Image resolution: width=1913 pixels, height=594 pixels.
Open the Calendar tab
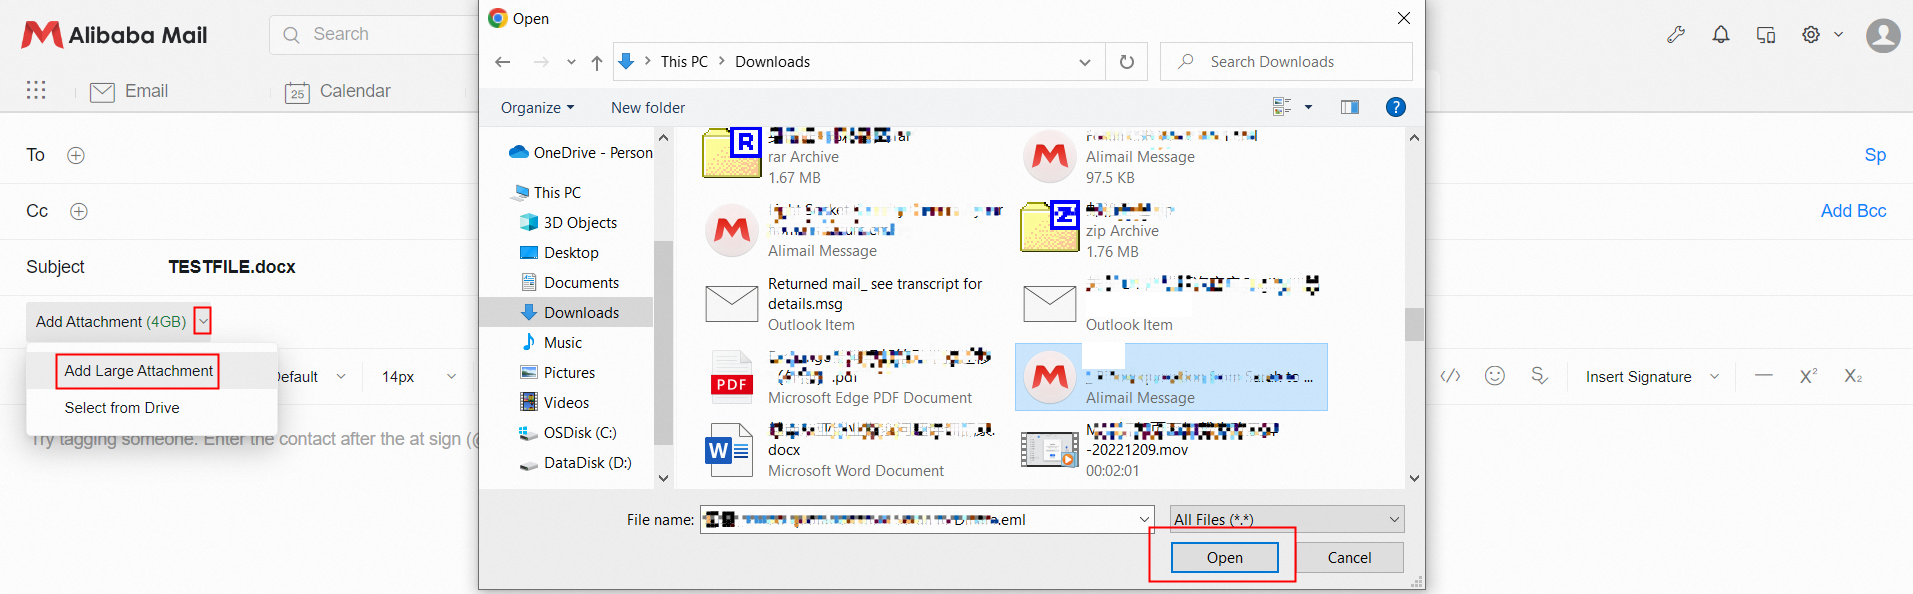337,91
